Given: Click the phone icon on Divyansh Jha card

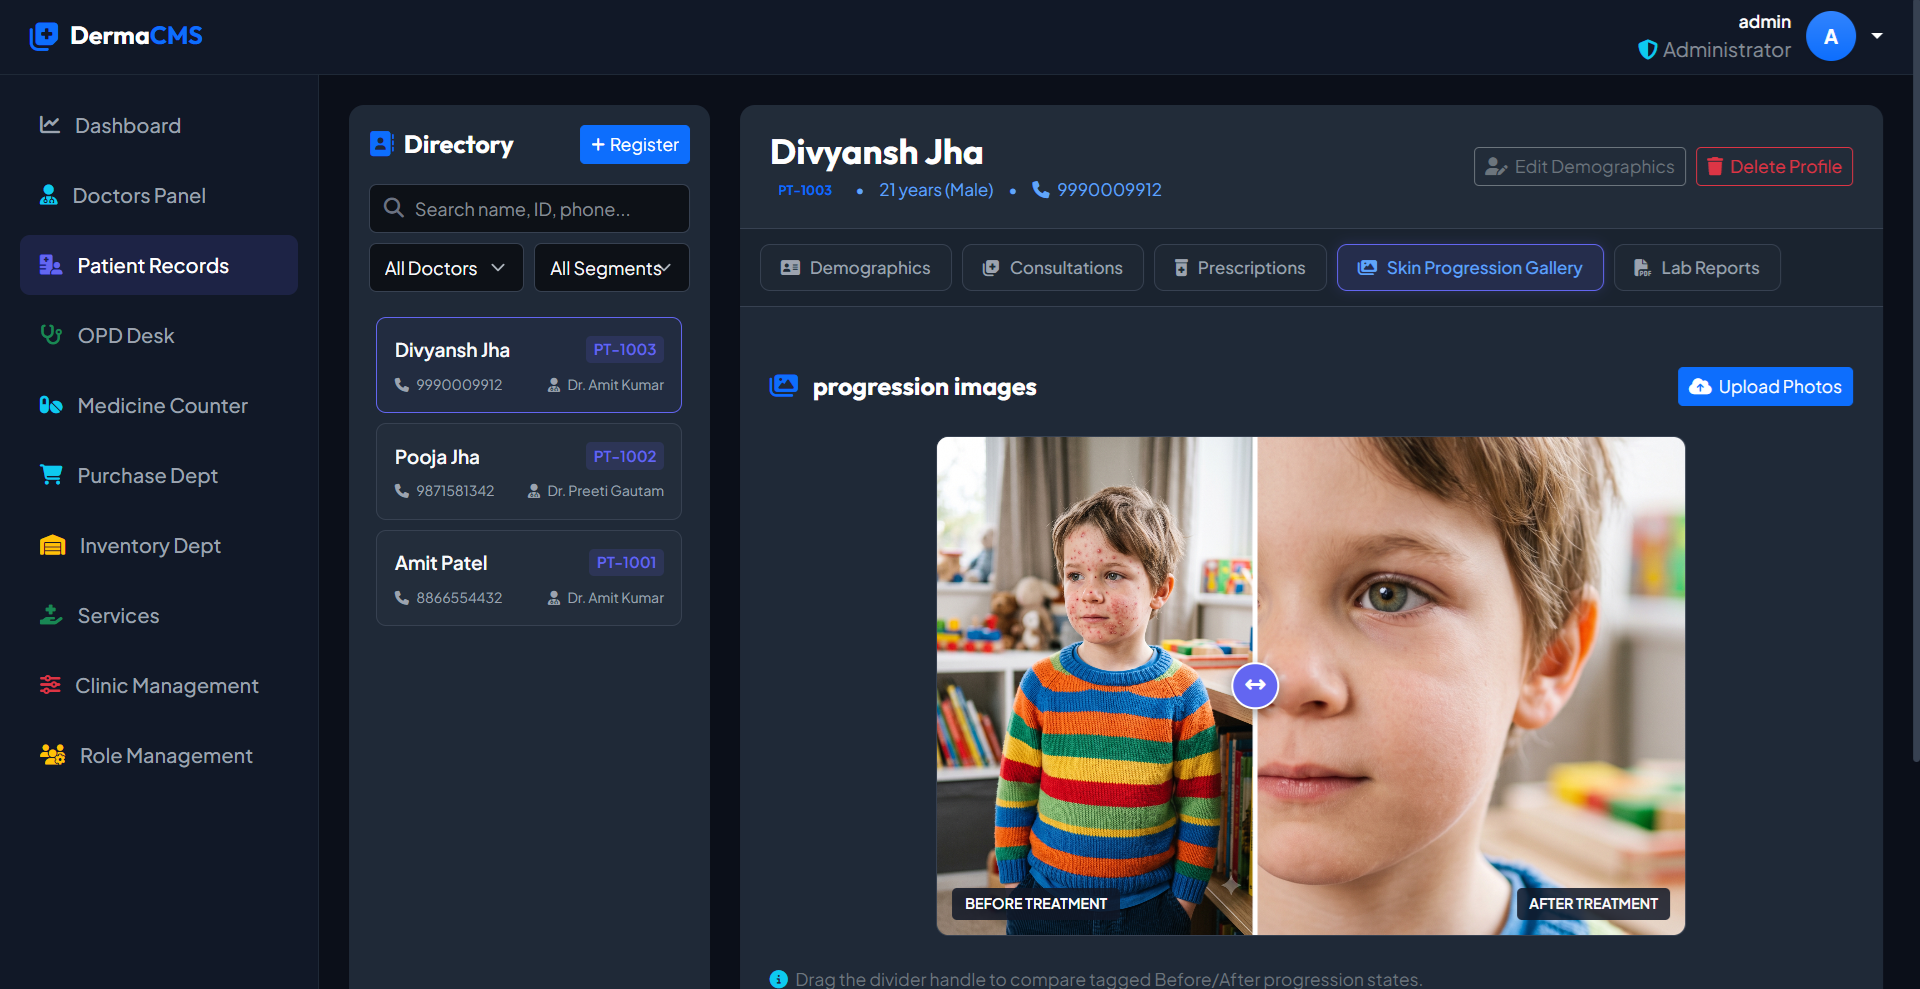Looking at the screenshot, I should coord(402,385).
